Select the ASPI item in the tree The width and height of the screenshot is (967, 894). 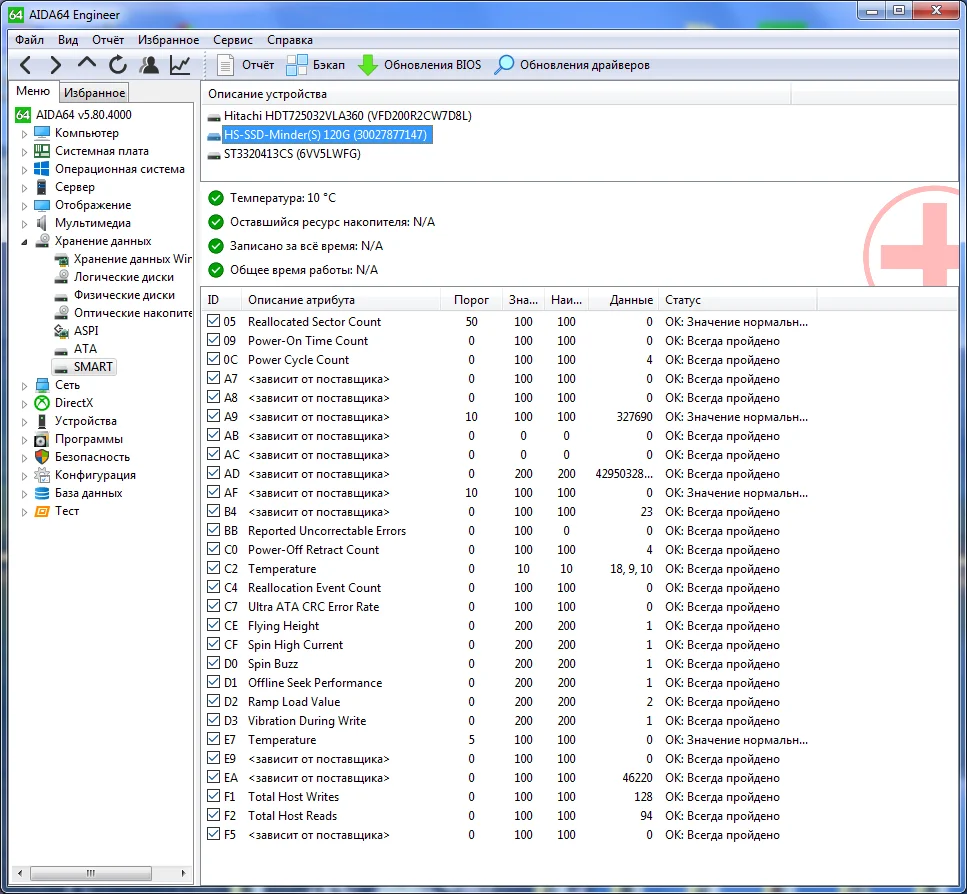click(86, 330)
